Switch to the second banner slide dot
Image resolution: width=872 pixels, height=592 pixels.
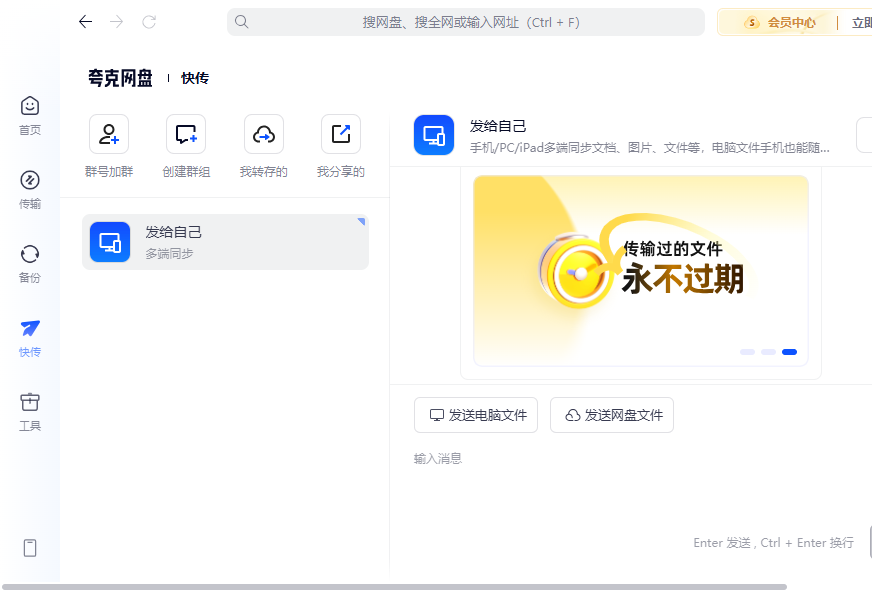click(x=769, y=352)
